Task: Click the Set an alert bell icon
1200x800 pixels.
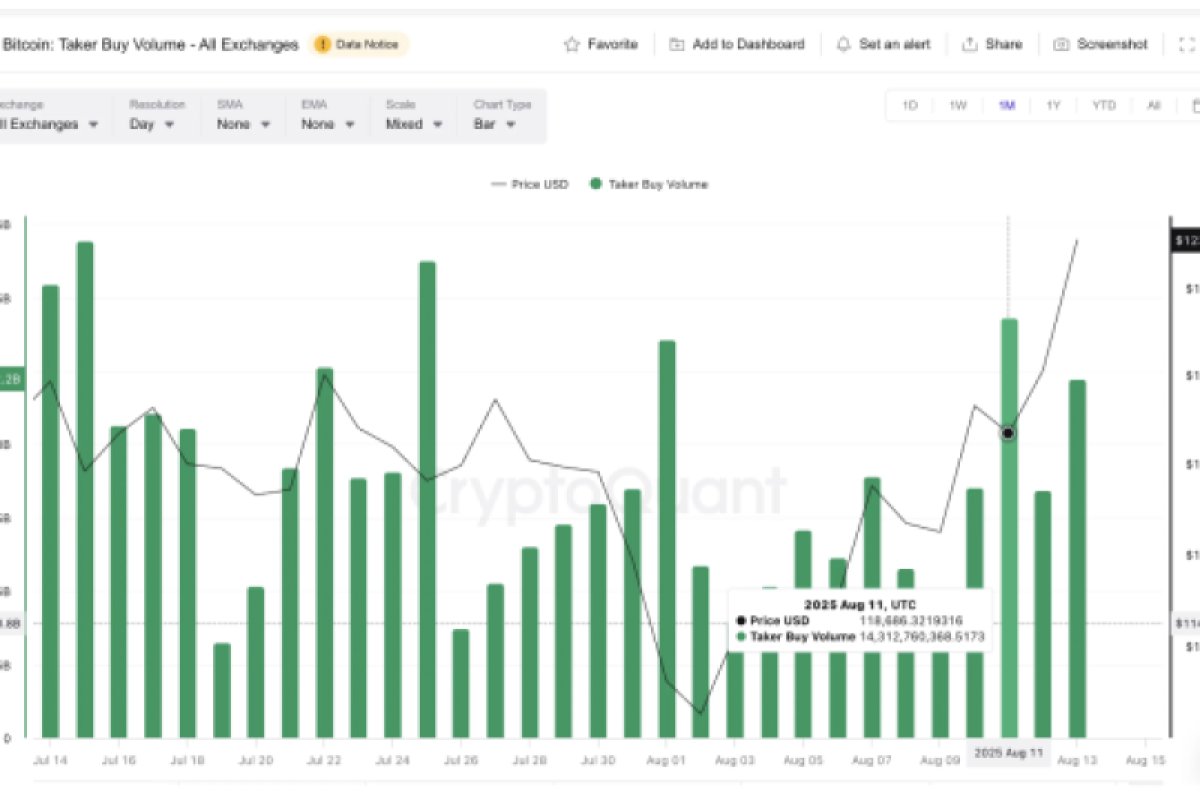Action: [843, 44]
